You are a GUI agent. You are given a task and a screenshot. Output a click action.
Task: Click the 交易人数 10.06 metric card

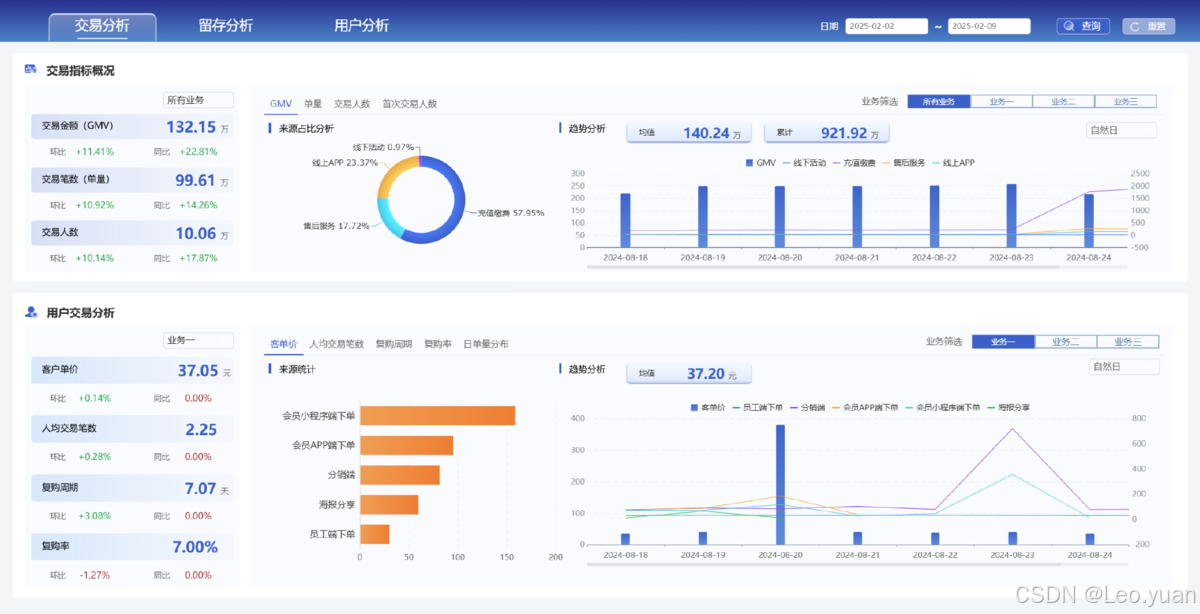click(132, 233)
